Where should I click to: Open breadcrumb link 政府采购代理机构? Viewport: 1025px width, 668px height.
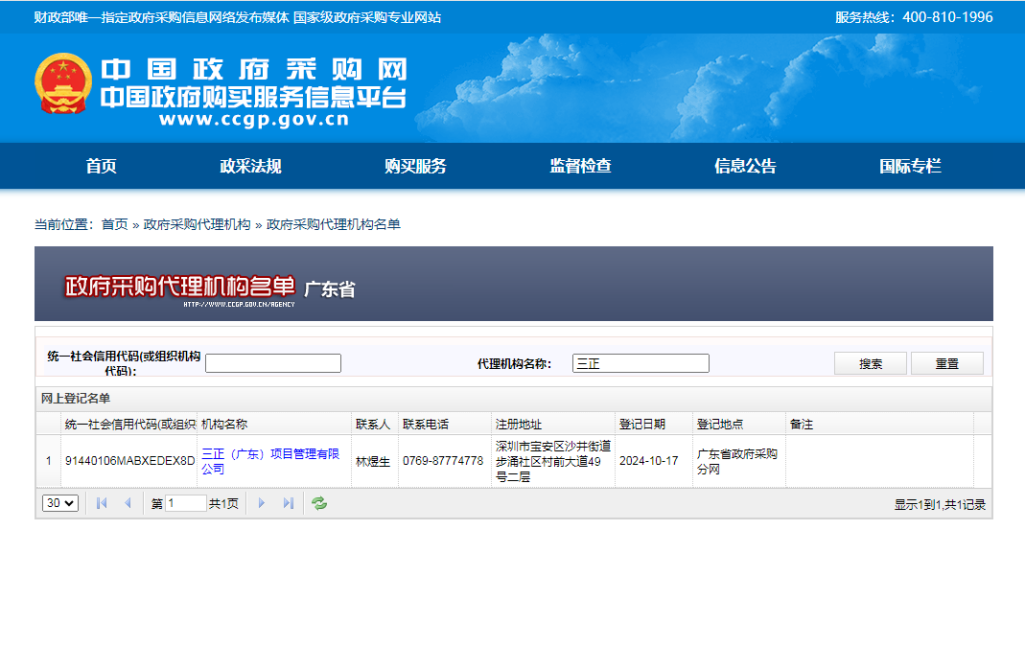point(197,224)
